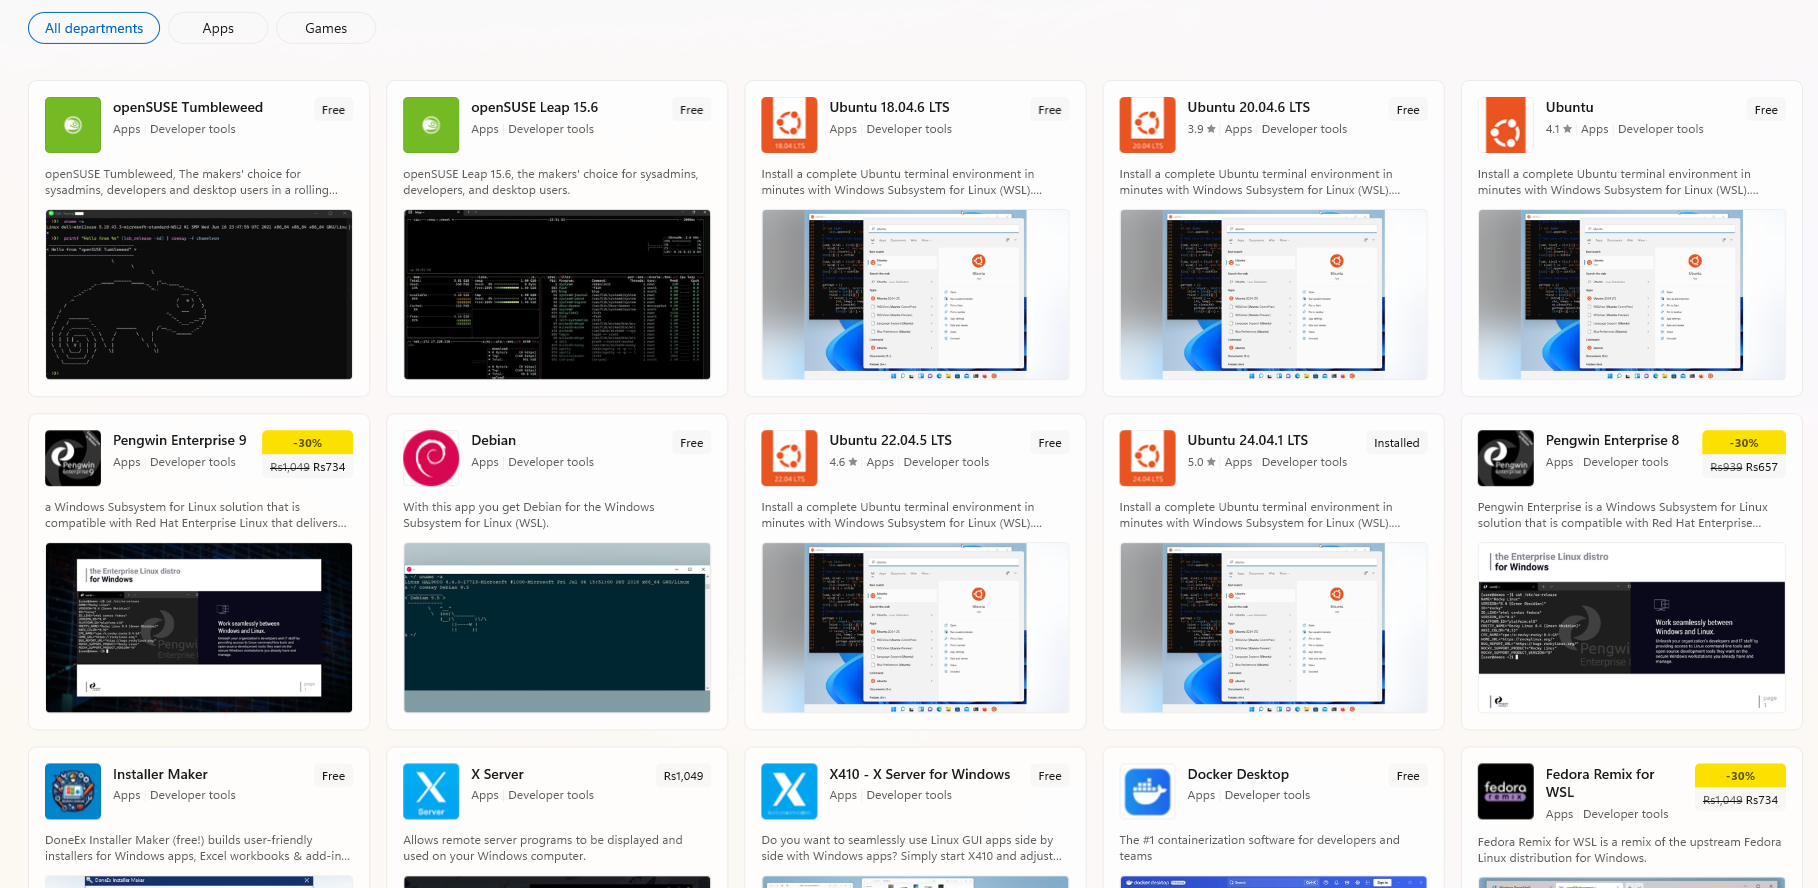Click the "Fedora Remix for WSL" title

tap(1600, 783)
